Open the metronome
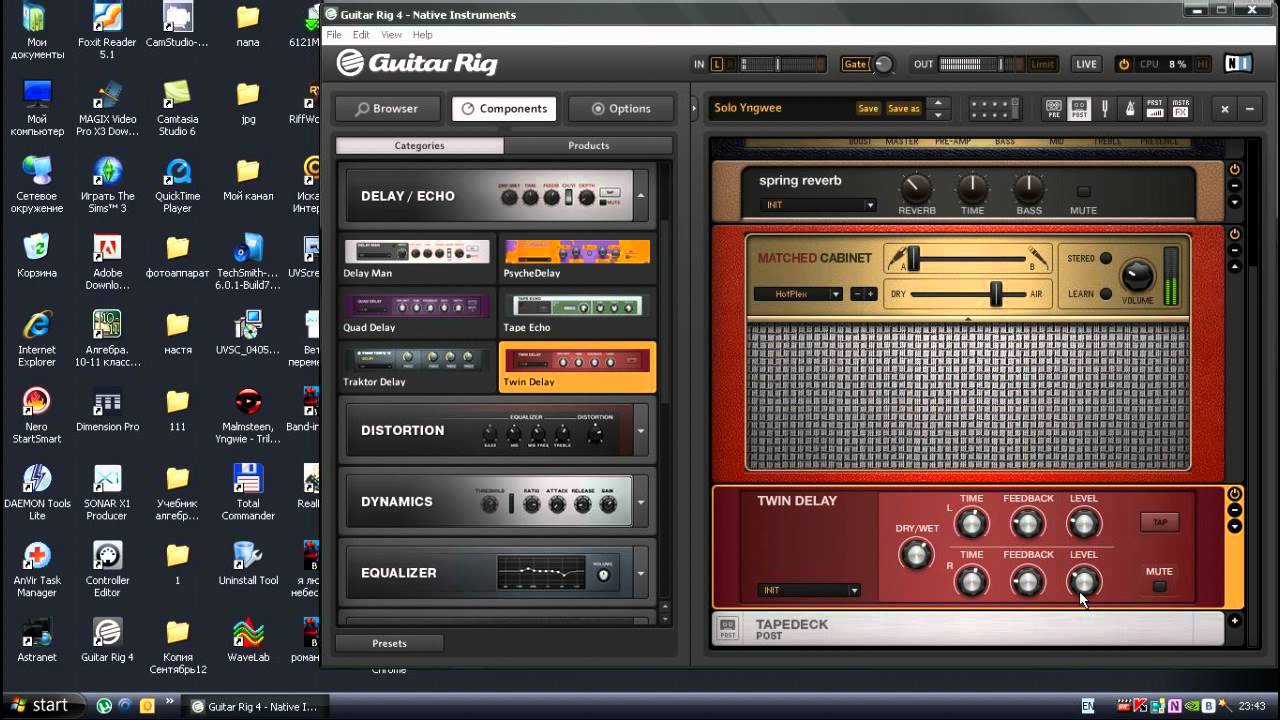 tap(1130, 108)
